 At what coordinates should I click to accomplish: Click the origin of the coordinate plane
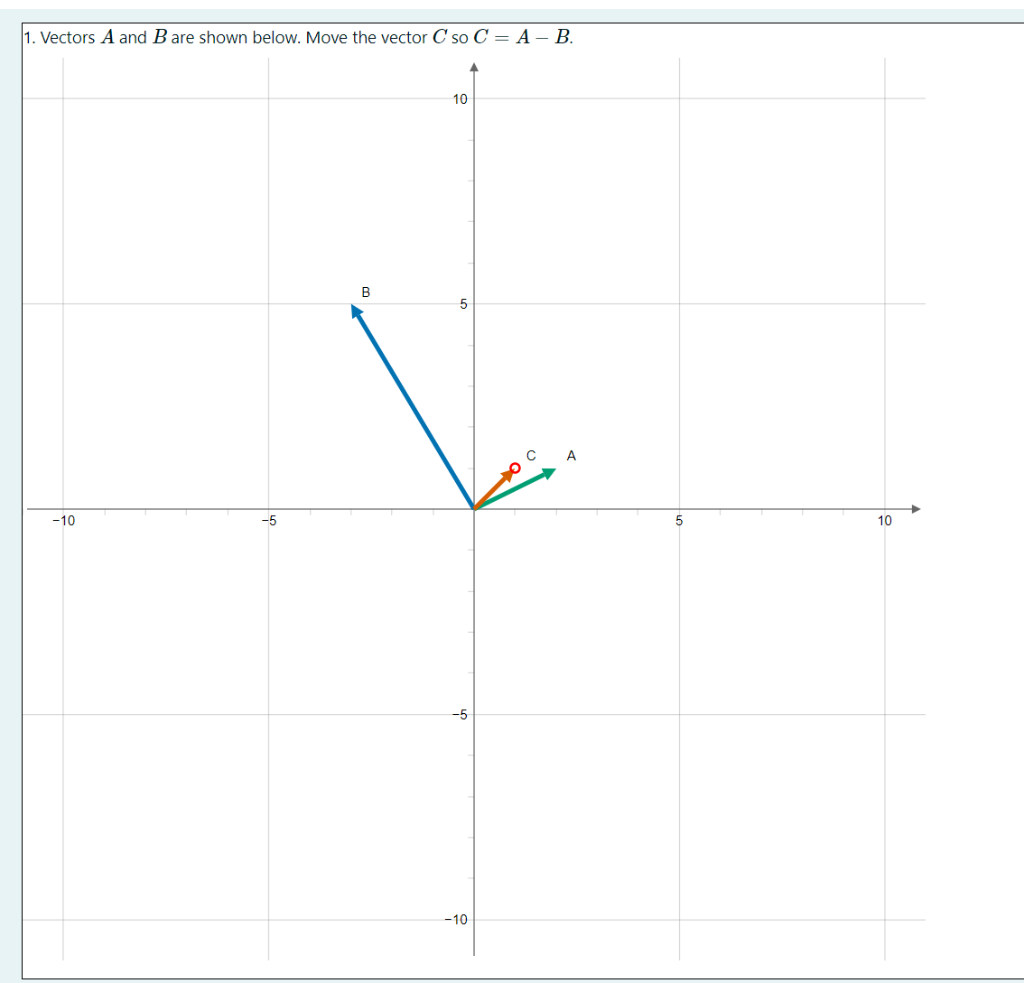click(x=474, y=508)
